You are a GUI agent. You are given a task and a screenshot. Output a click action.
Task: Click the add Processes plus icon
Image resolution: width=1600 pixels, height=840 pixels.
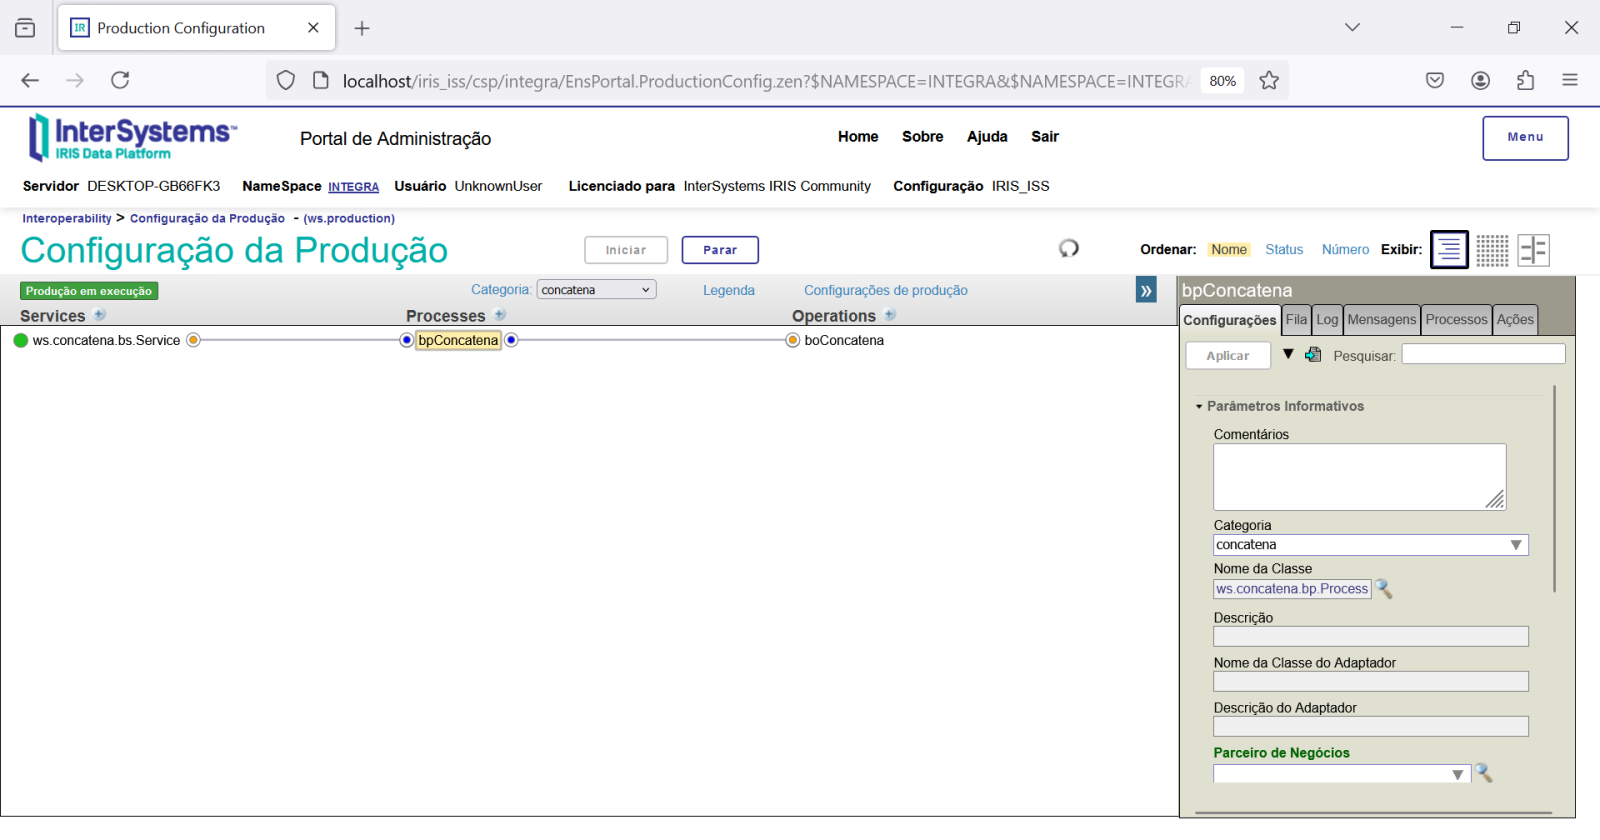500,315
